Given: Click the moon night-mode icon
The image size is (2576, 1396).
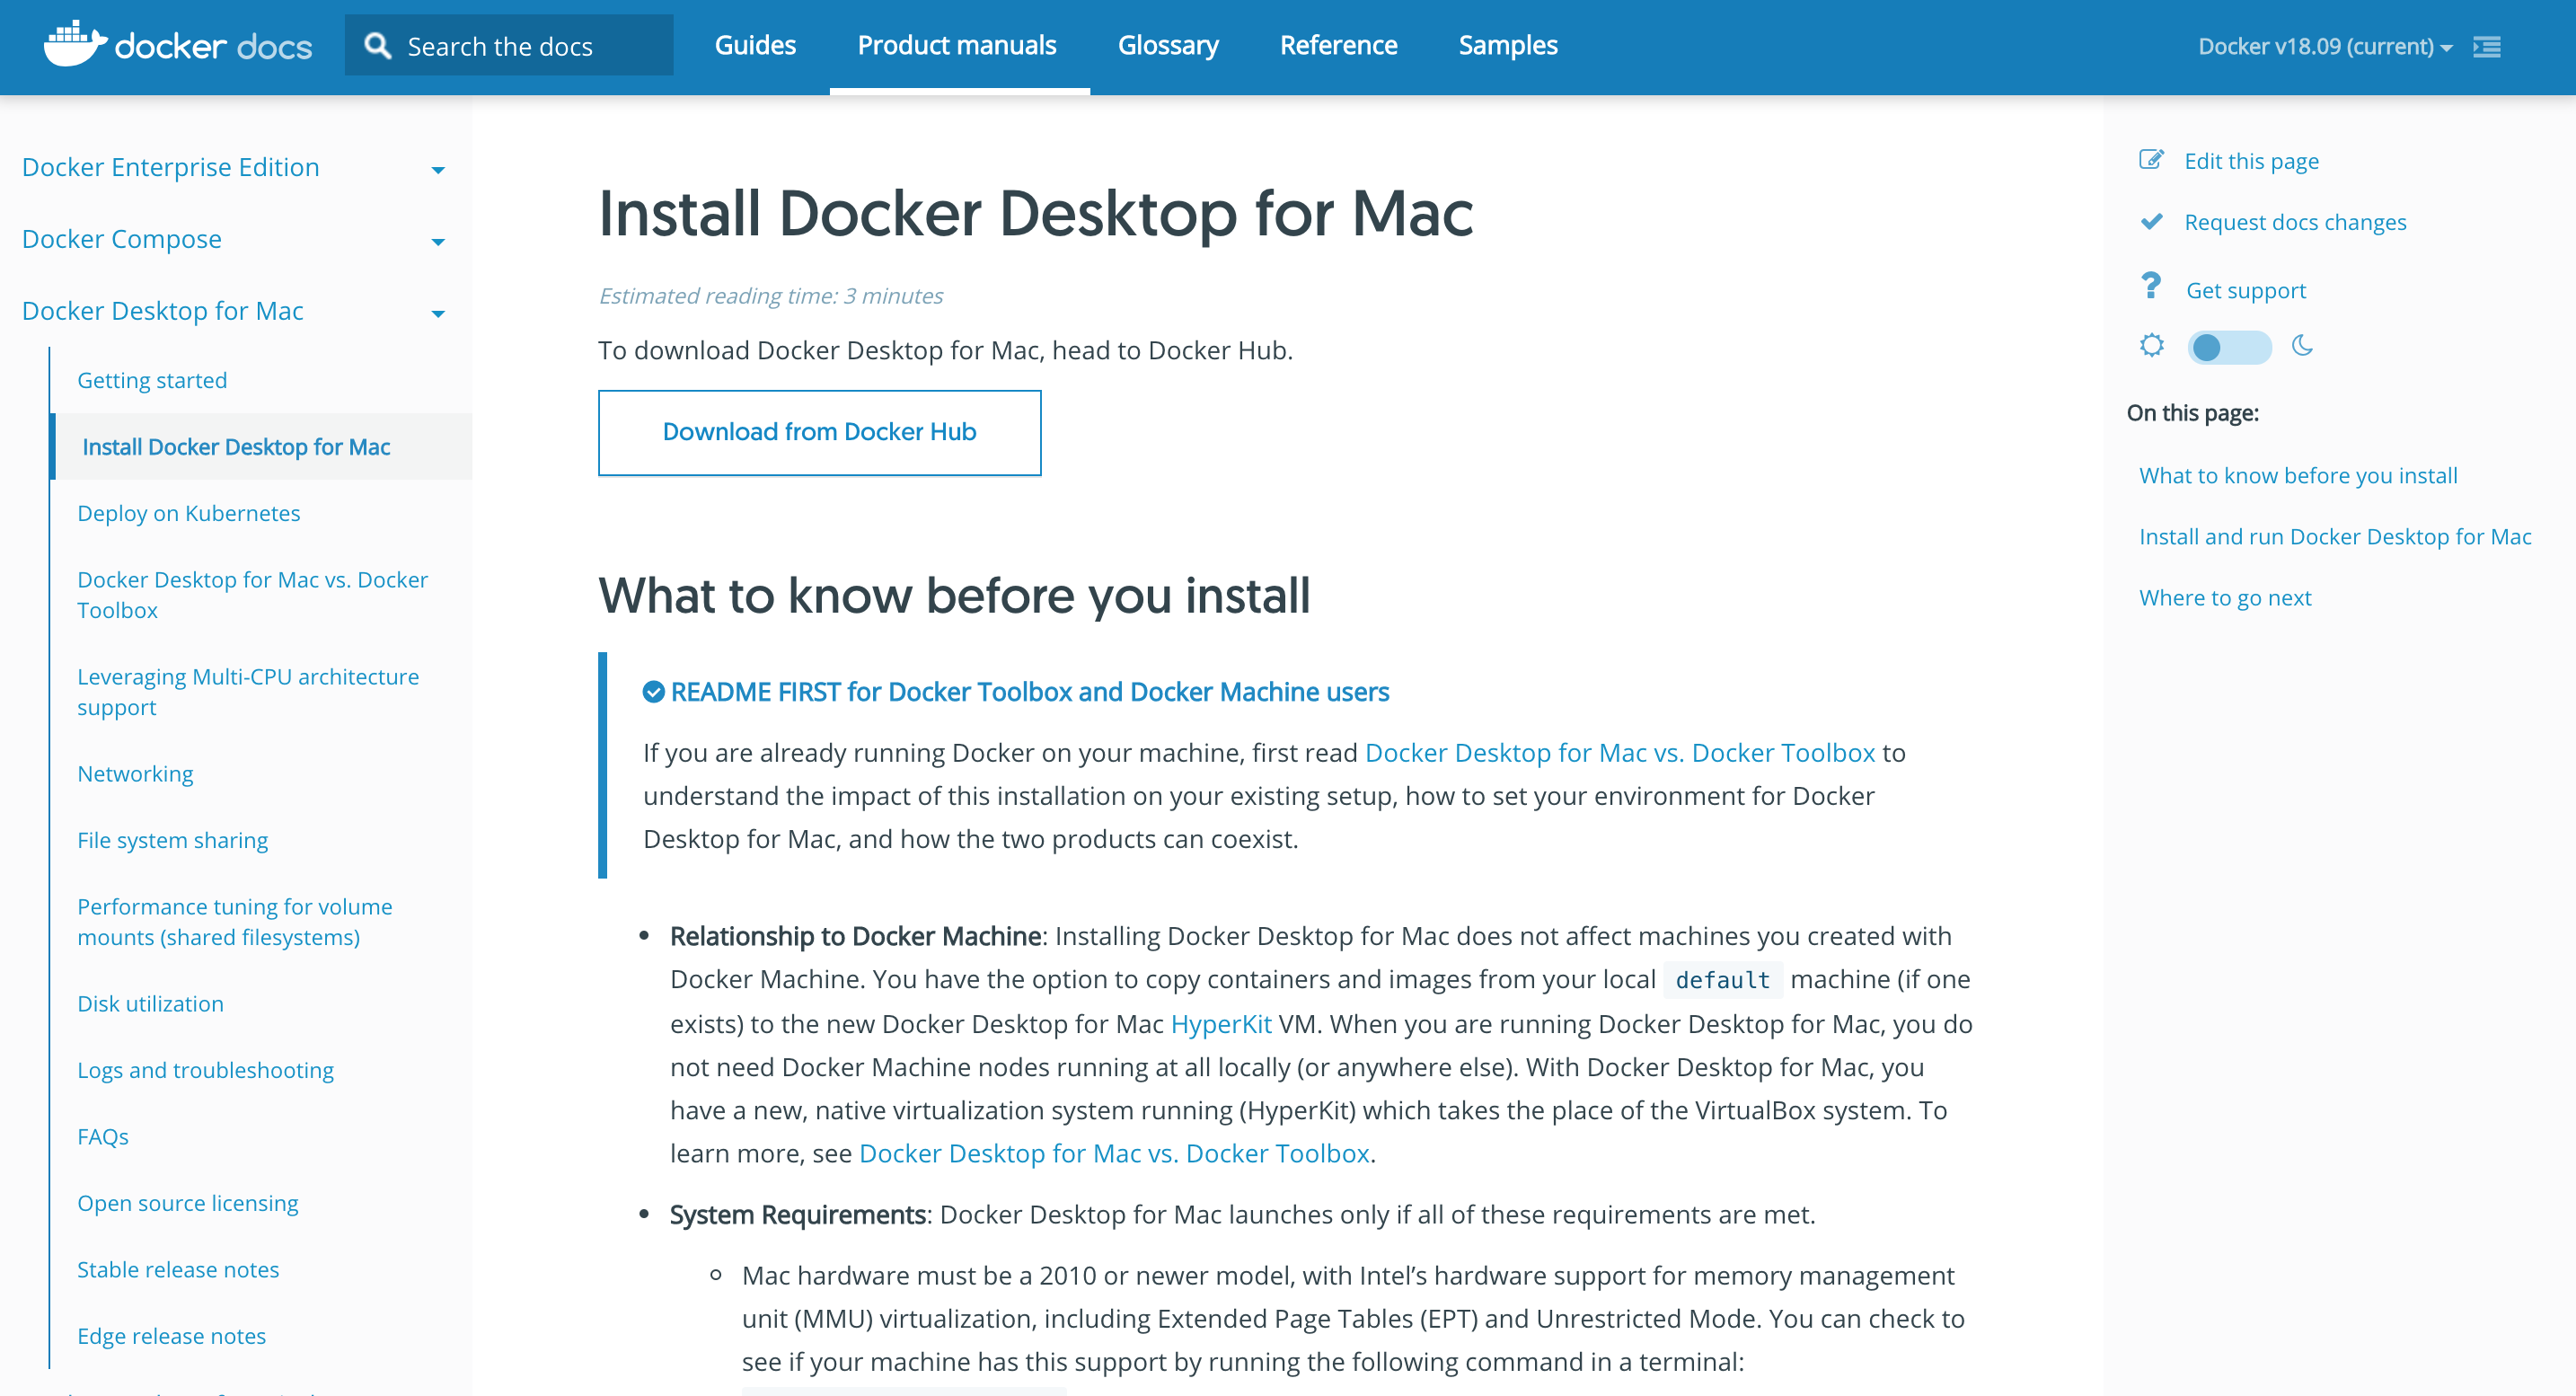Looking at the screenshot, I should point(2302,346).
